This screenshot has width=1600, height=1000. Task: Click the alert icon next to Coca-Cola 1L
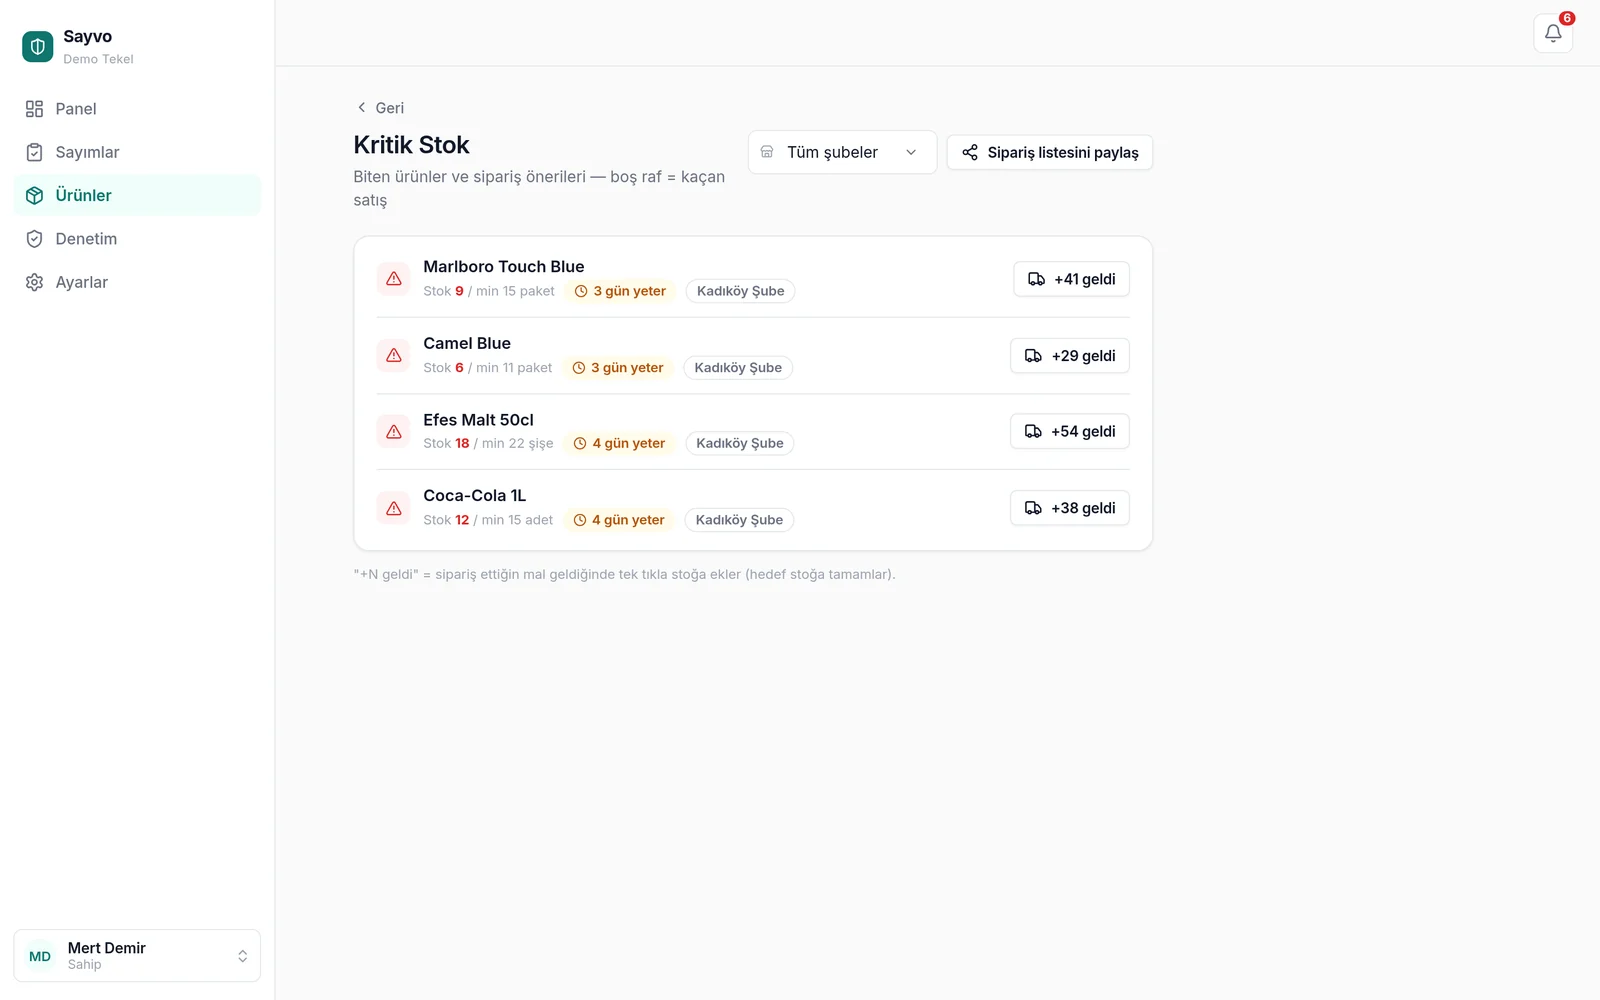point(394,508)
